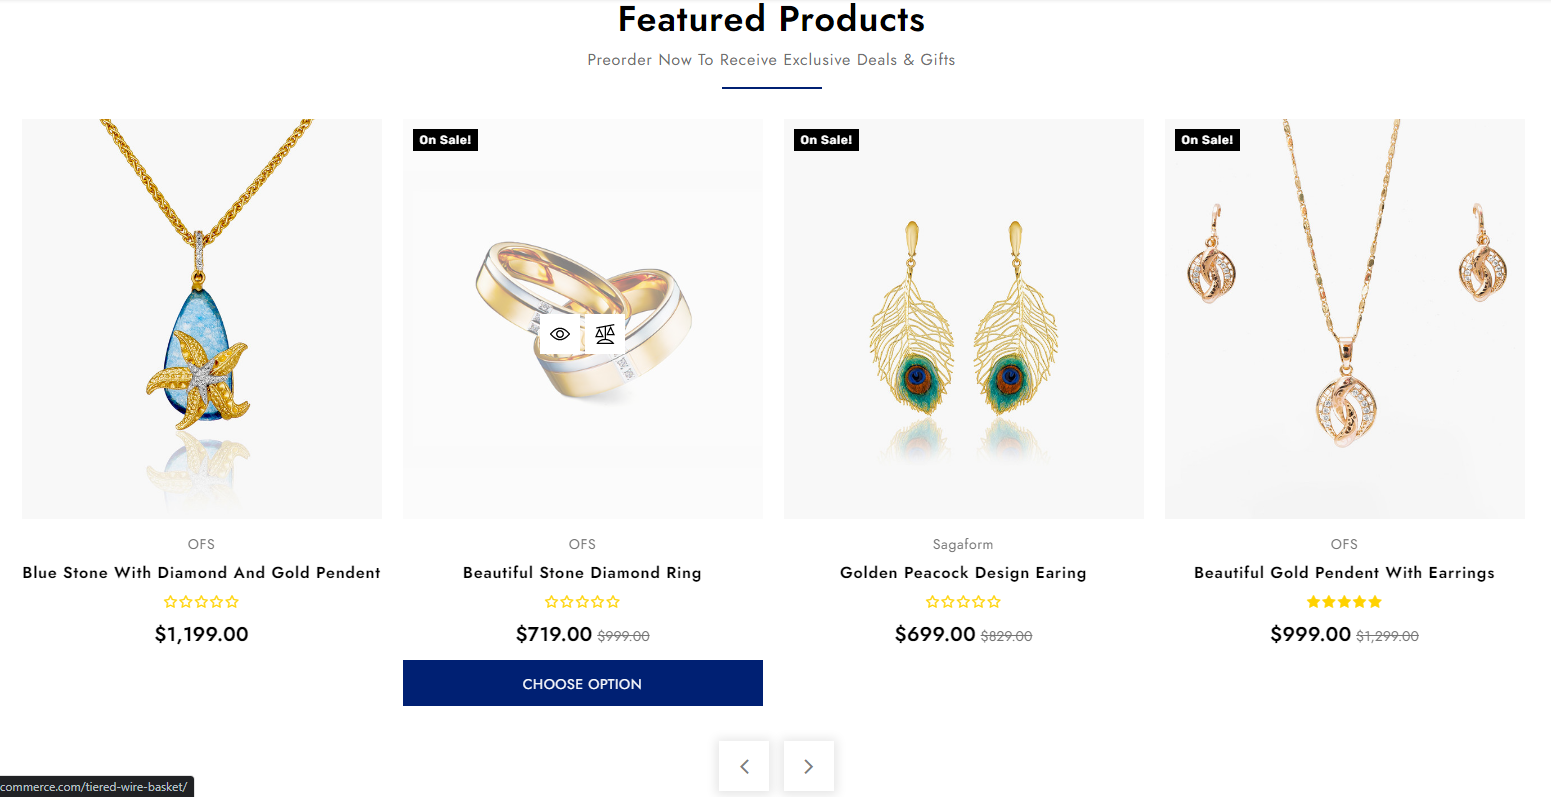
Task: Click star rating under Diamond Ring
Action: (x=582, y=602)
